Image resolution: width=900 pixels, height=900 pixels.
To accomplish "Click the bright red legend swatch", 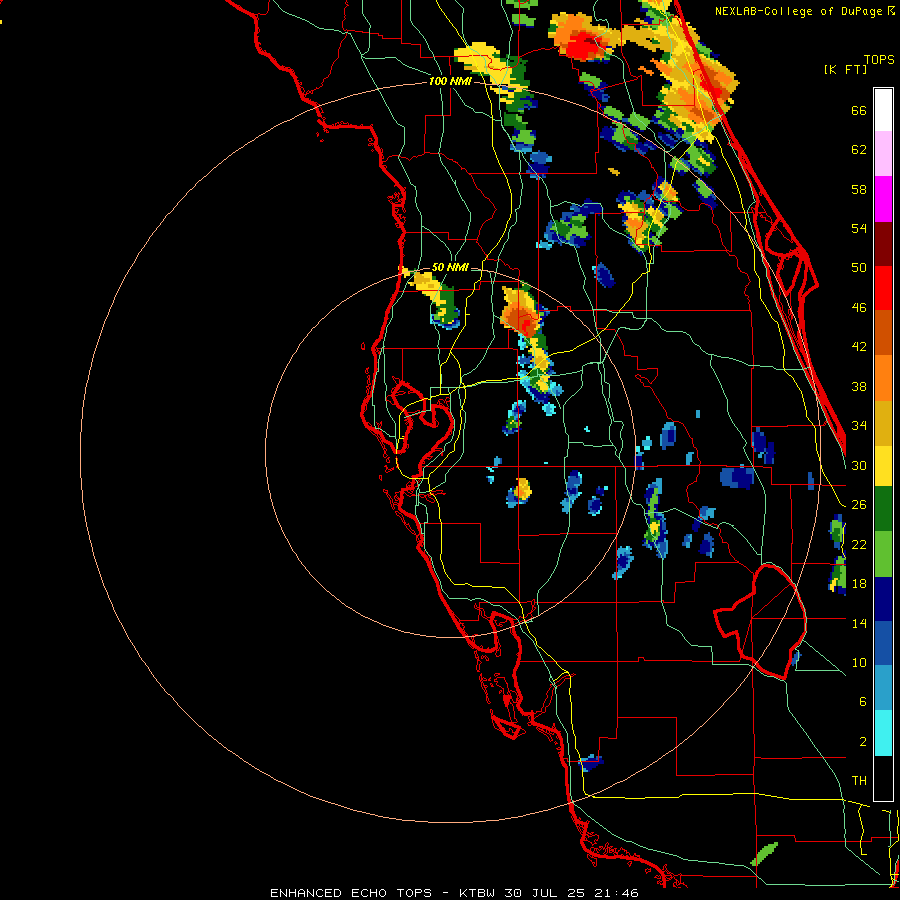I will tap(883, 288).
